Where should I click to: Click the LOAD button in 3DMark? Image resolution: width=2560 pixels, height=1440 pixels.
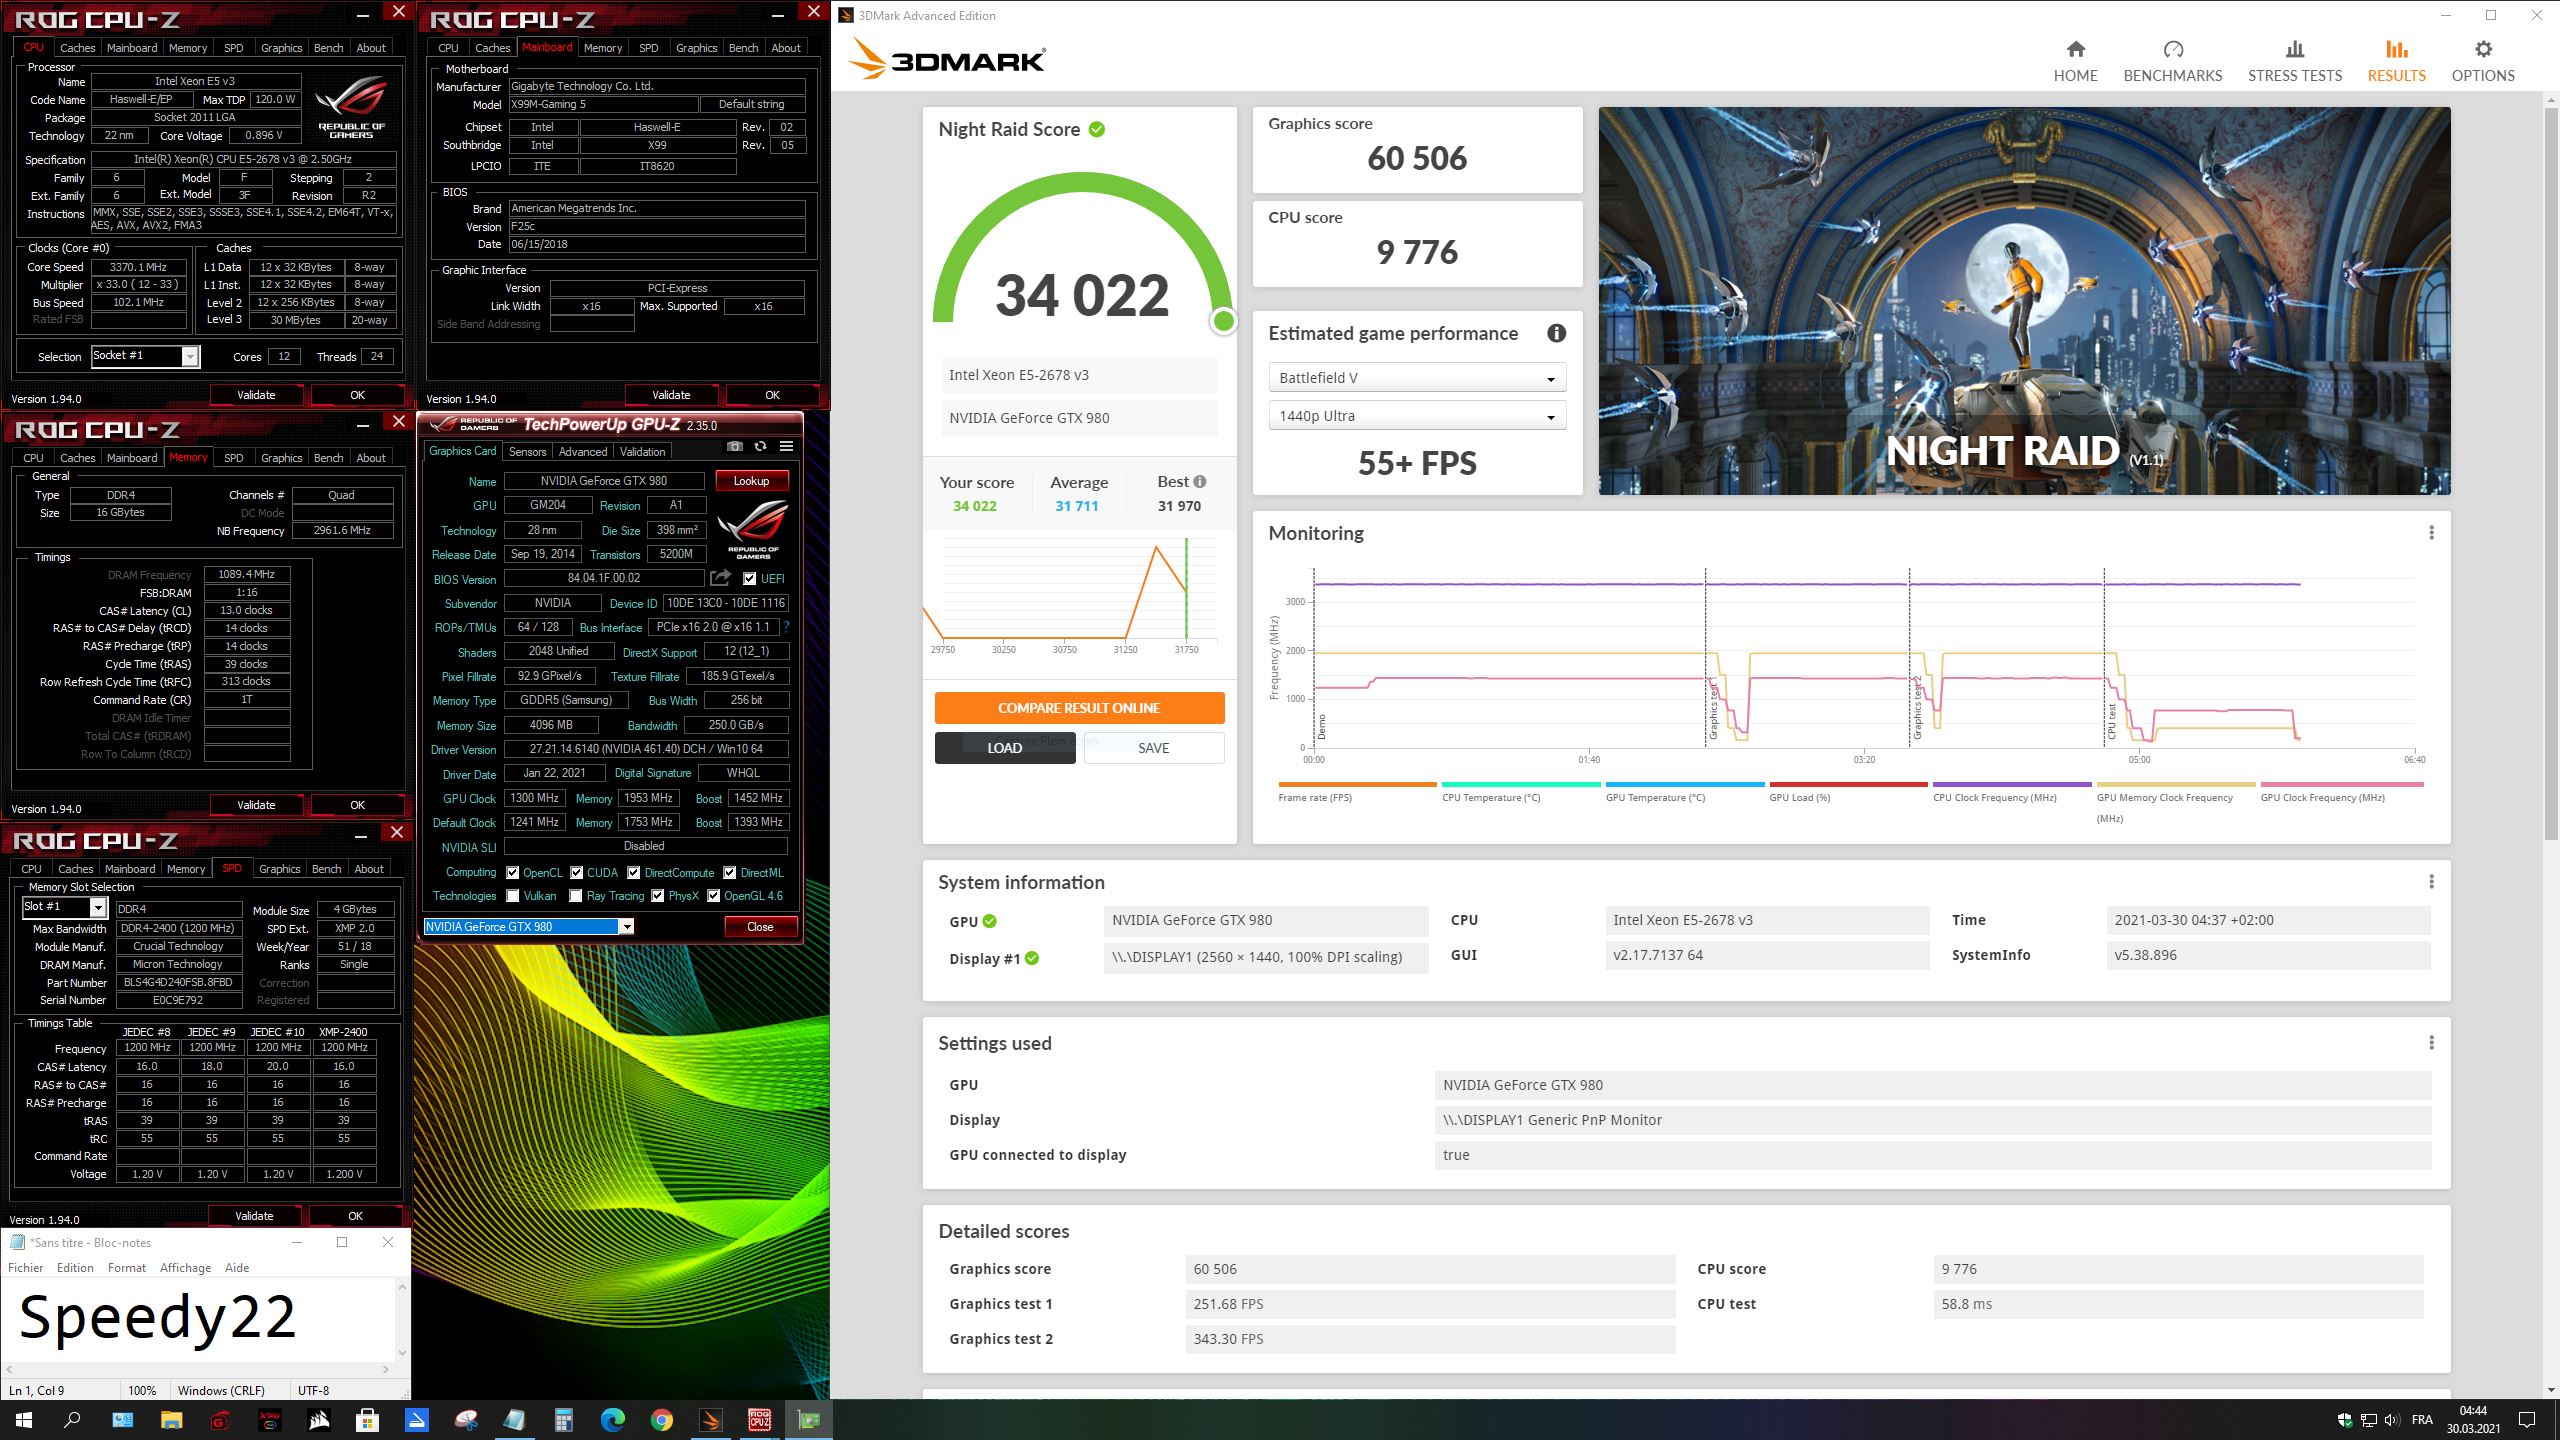[x=1005, y=748]
